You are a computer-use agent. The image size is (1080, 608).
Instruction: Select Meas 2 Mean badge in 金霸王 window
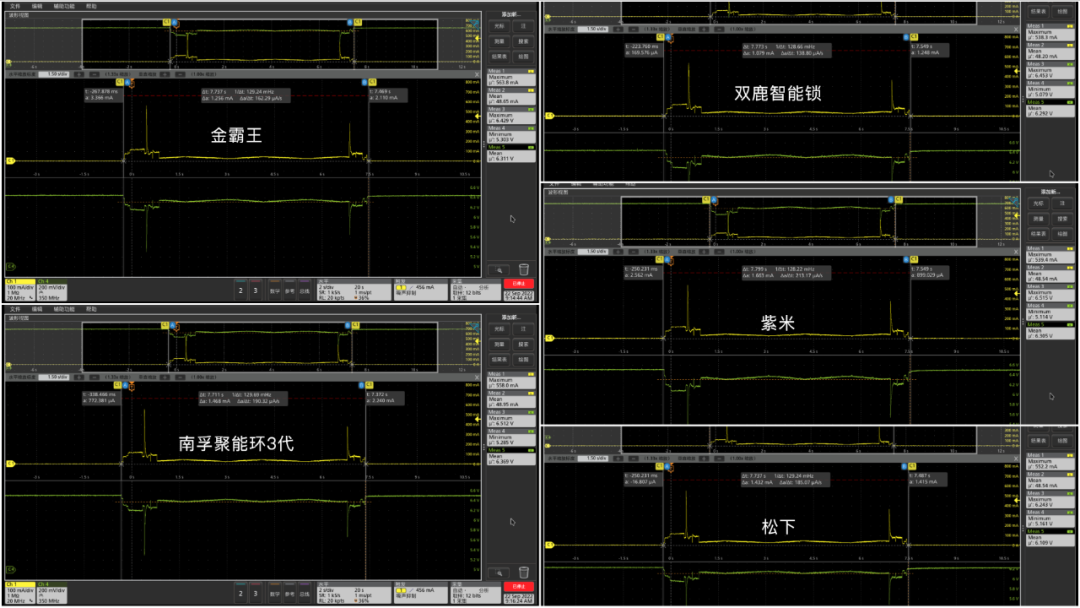[511, 96]
